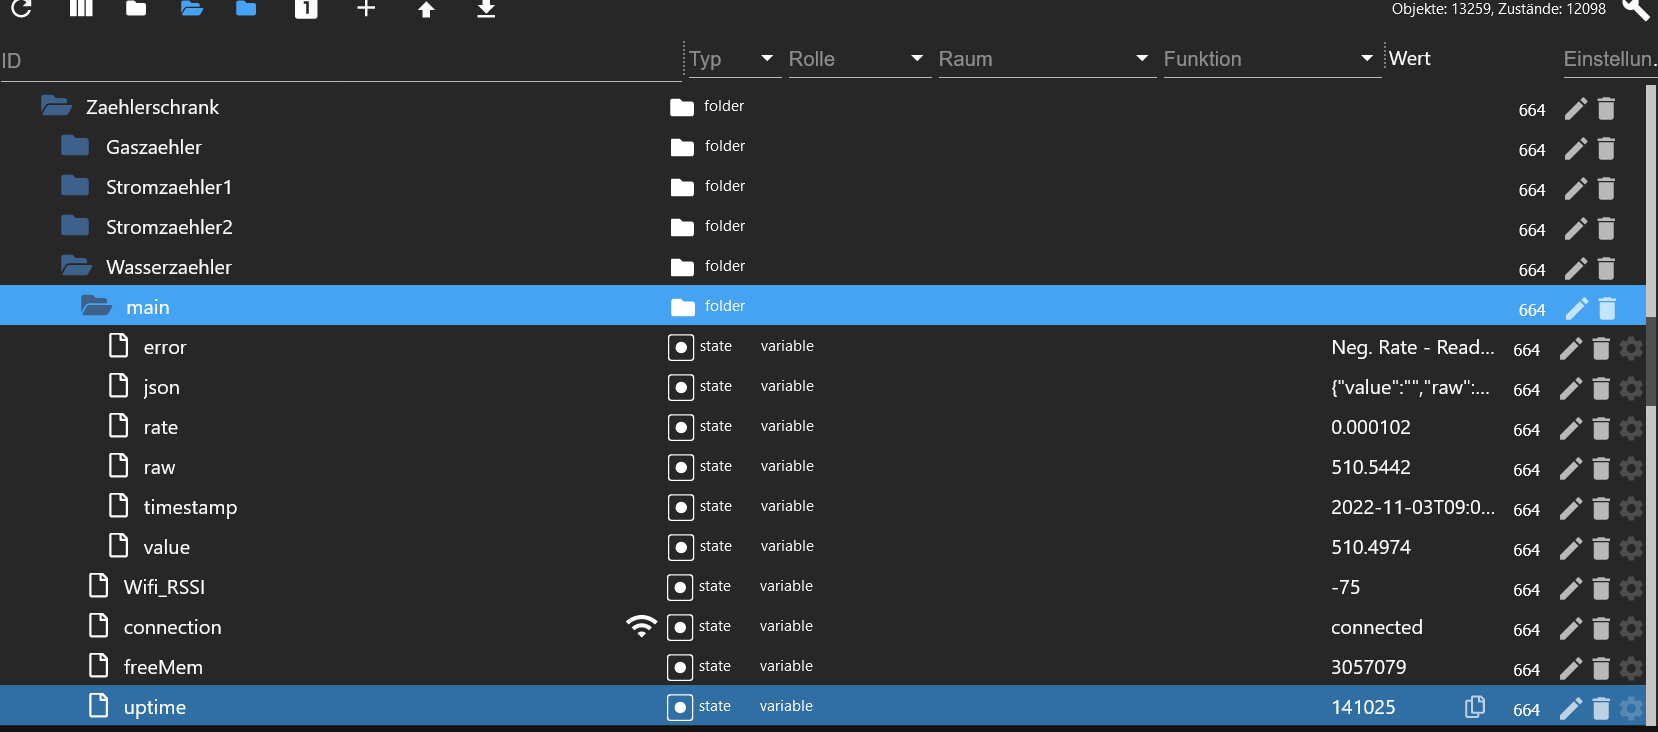The image size is (1658, 732).
Task: Expand the Gaszaehler folder
Action: [75, 146]
